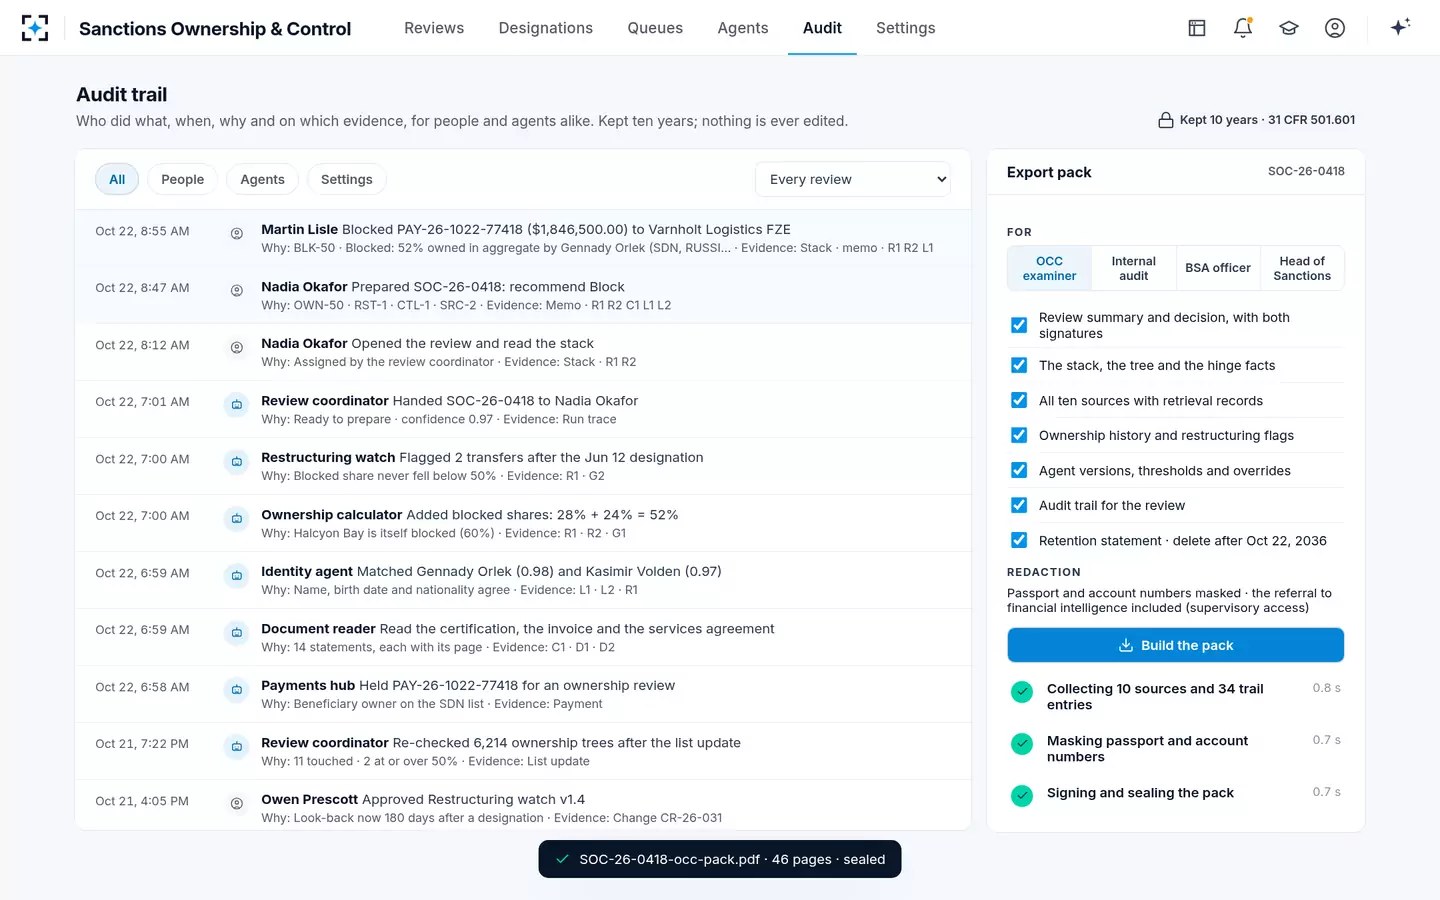Click the person icon on Owen Prescott entry

coord(237,803)
